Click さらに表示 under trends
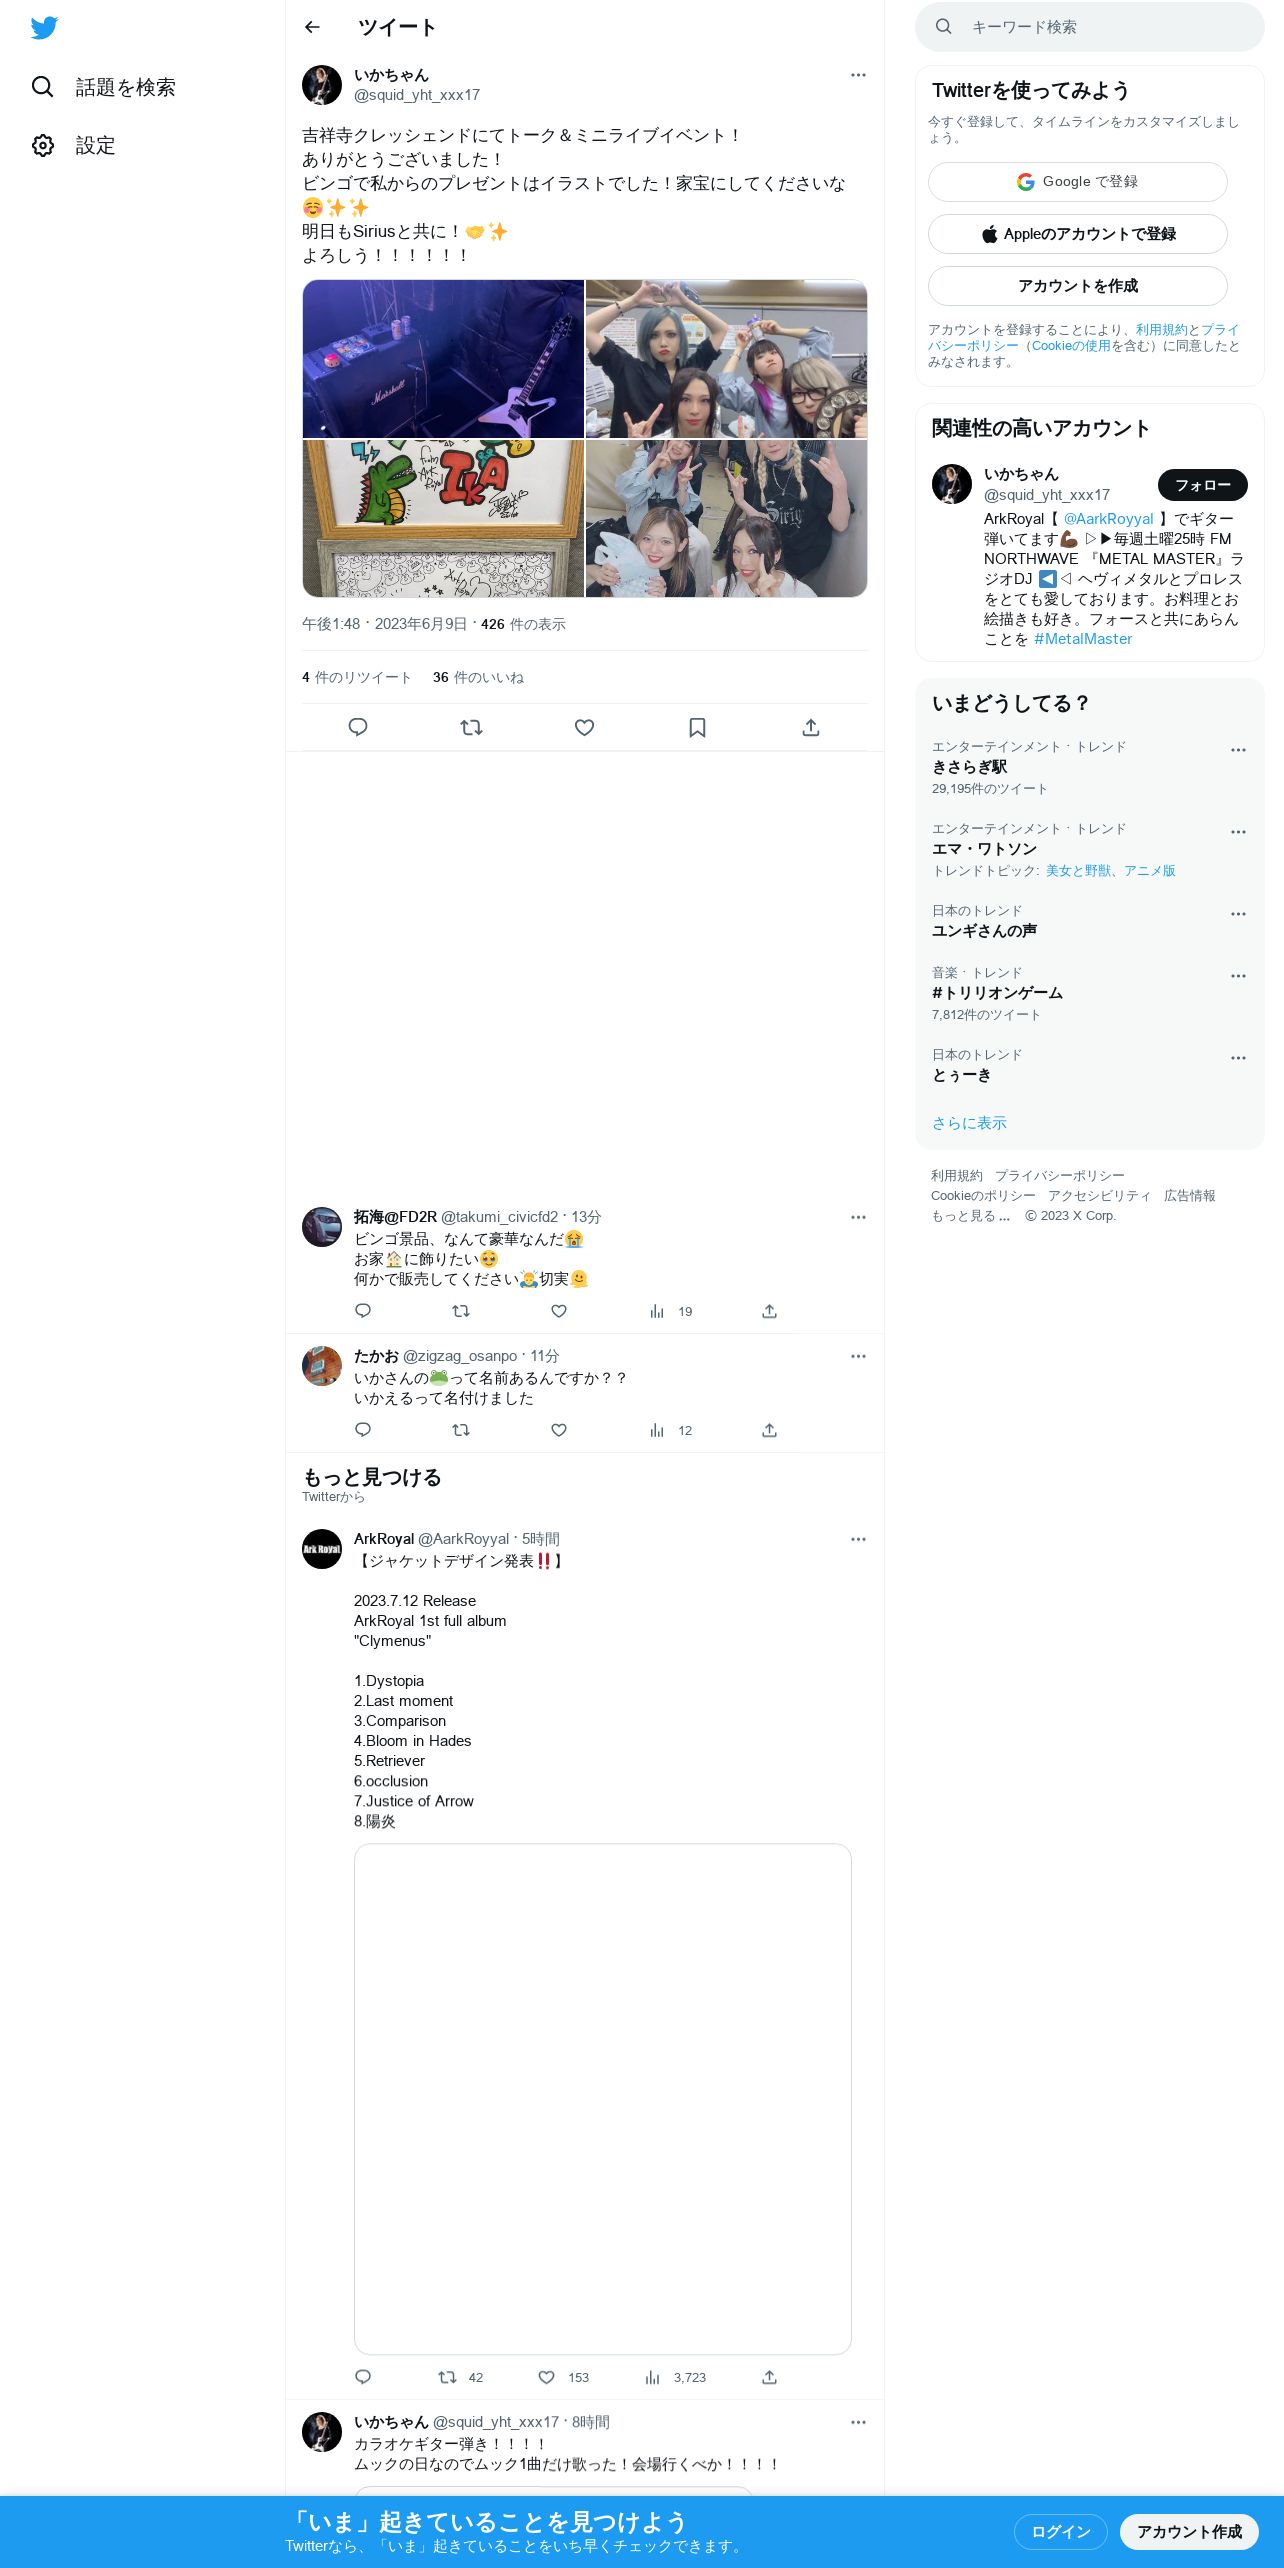The image size is (1284, 2568). click(969, 1123)
